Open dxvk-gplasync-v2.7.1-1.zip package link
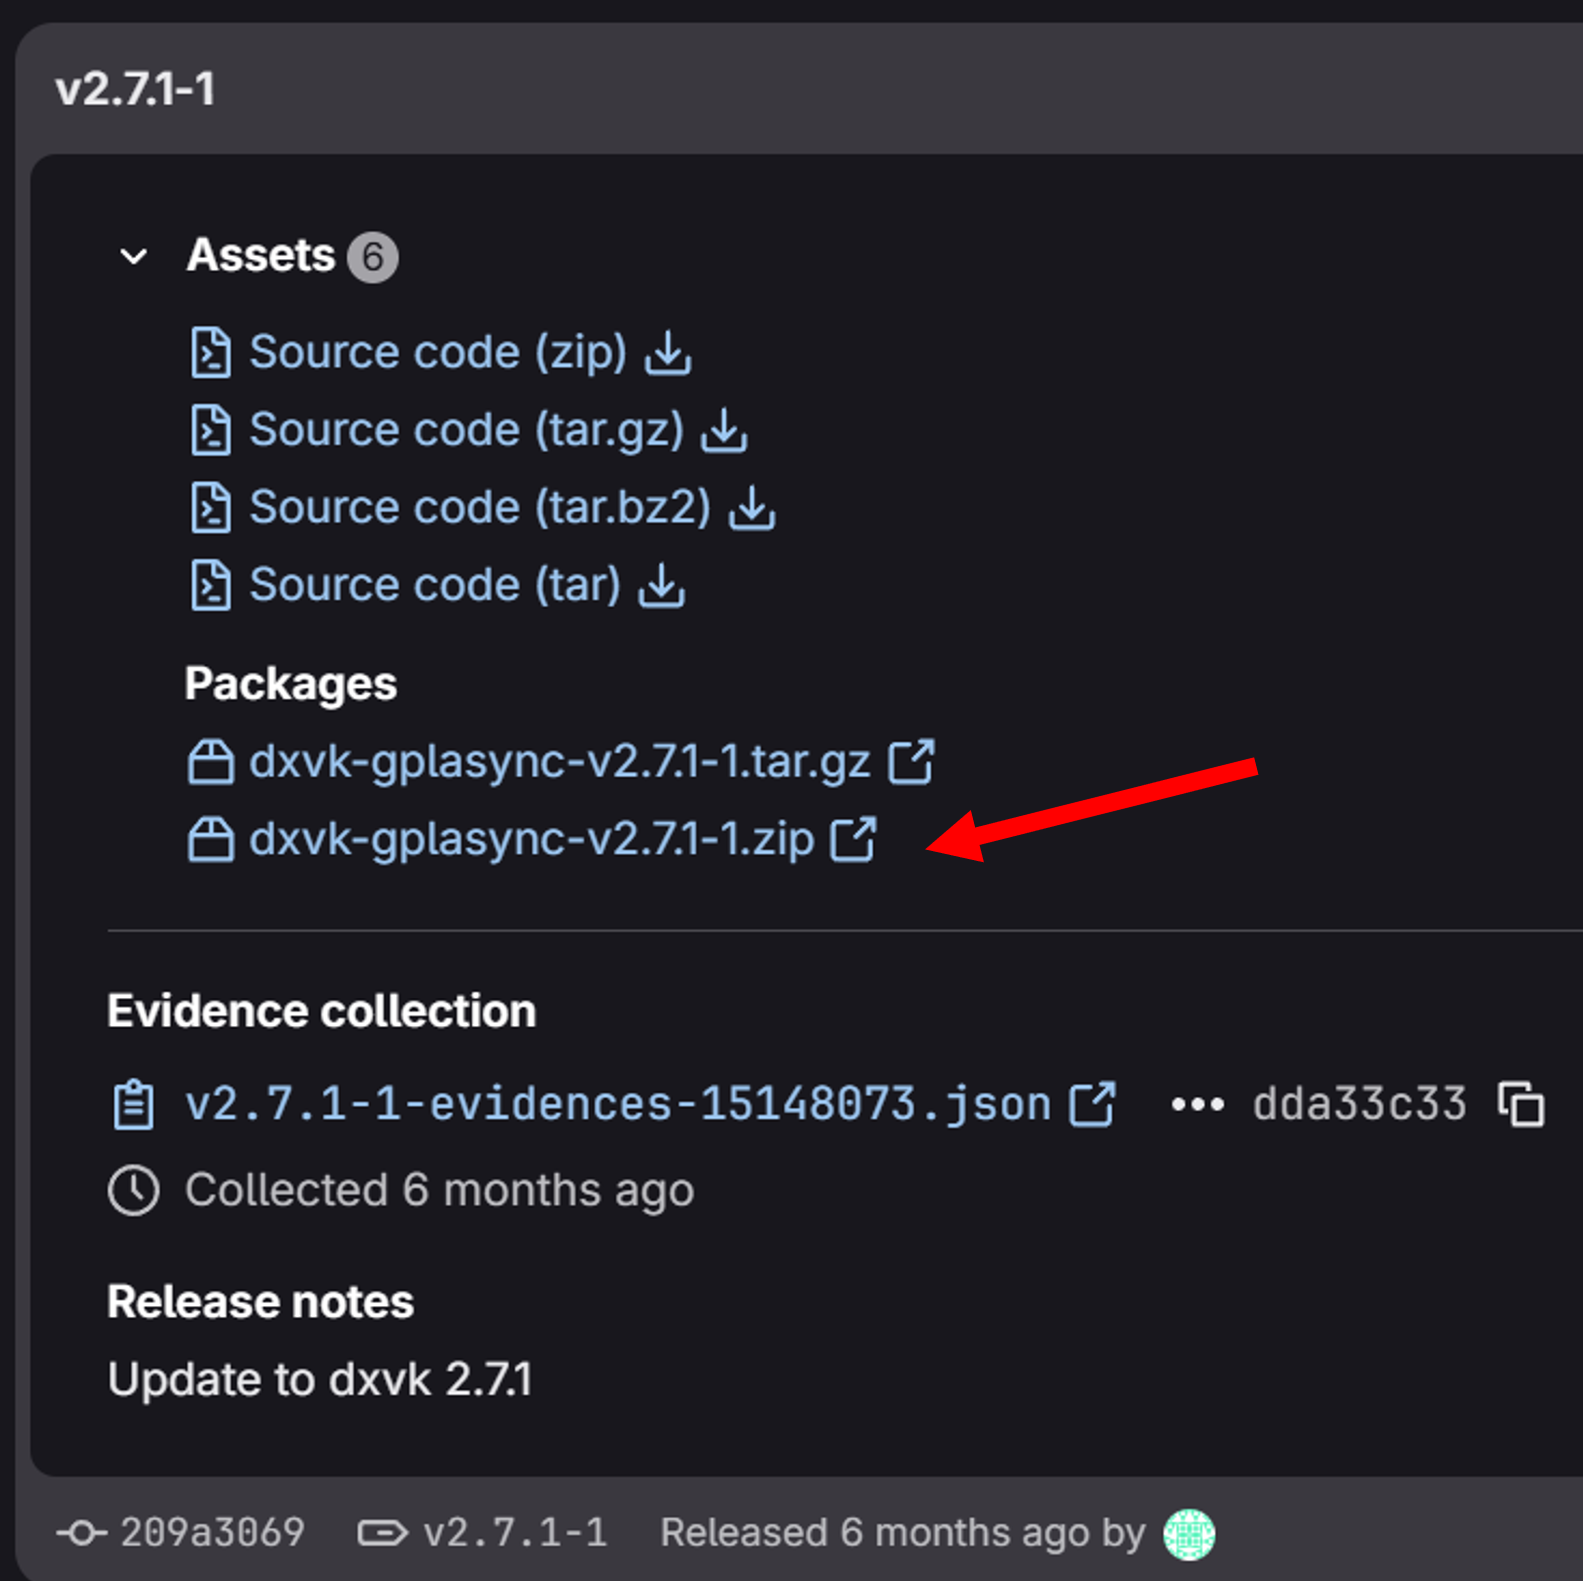The image size is (1583, 1581). pos(532,839)
